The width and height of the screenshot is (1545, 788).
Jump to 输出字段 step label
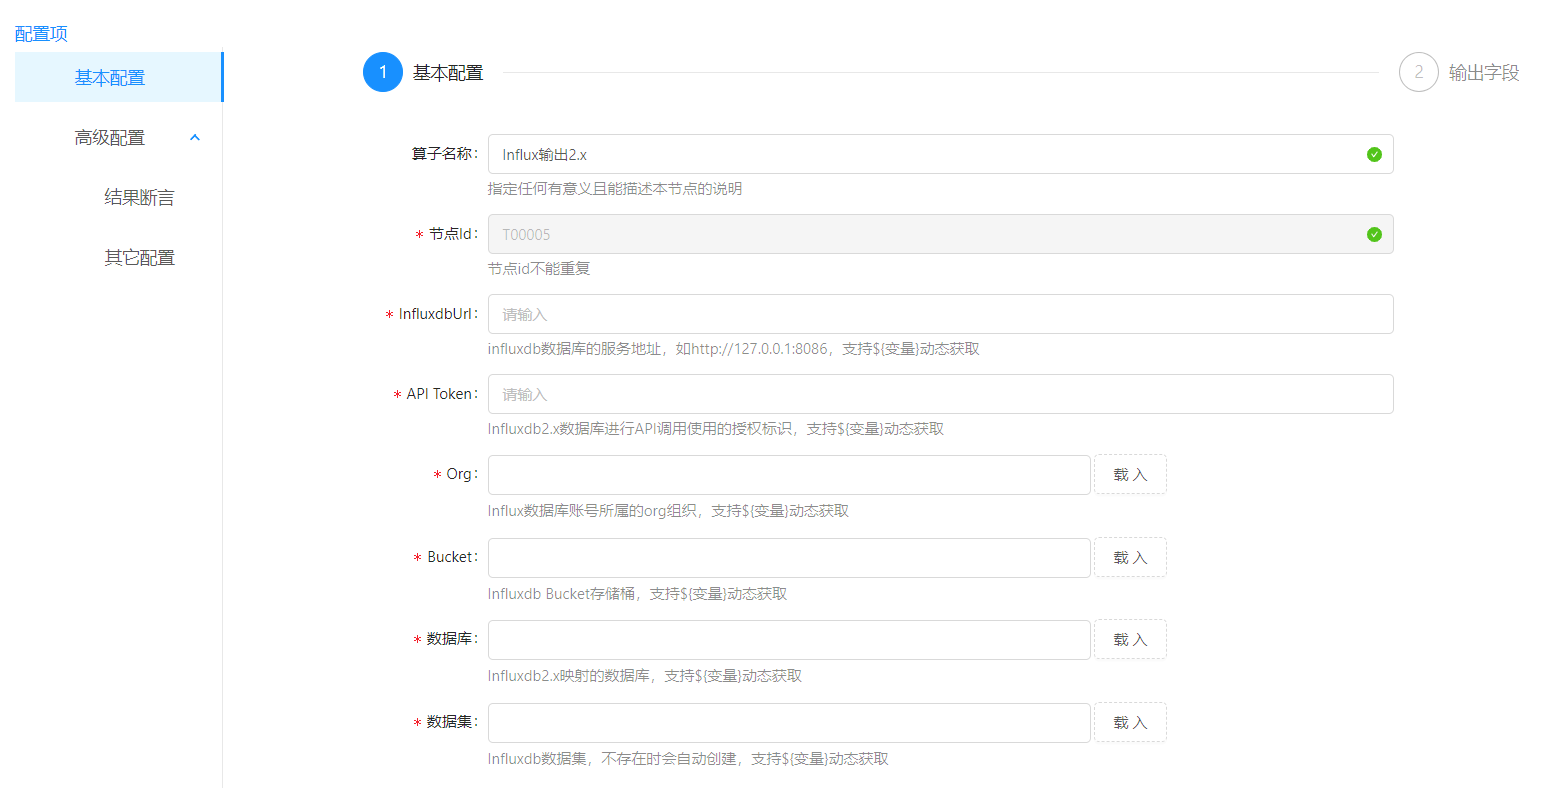click(x=1484, y=72)
